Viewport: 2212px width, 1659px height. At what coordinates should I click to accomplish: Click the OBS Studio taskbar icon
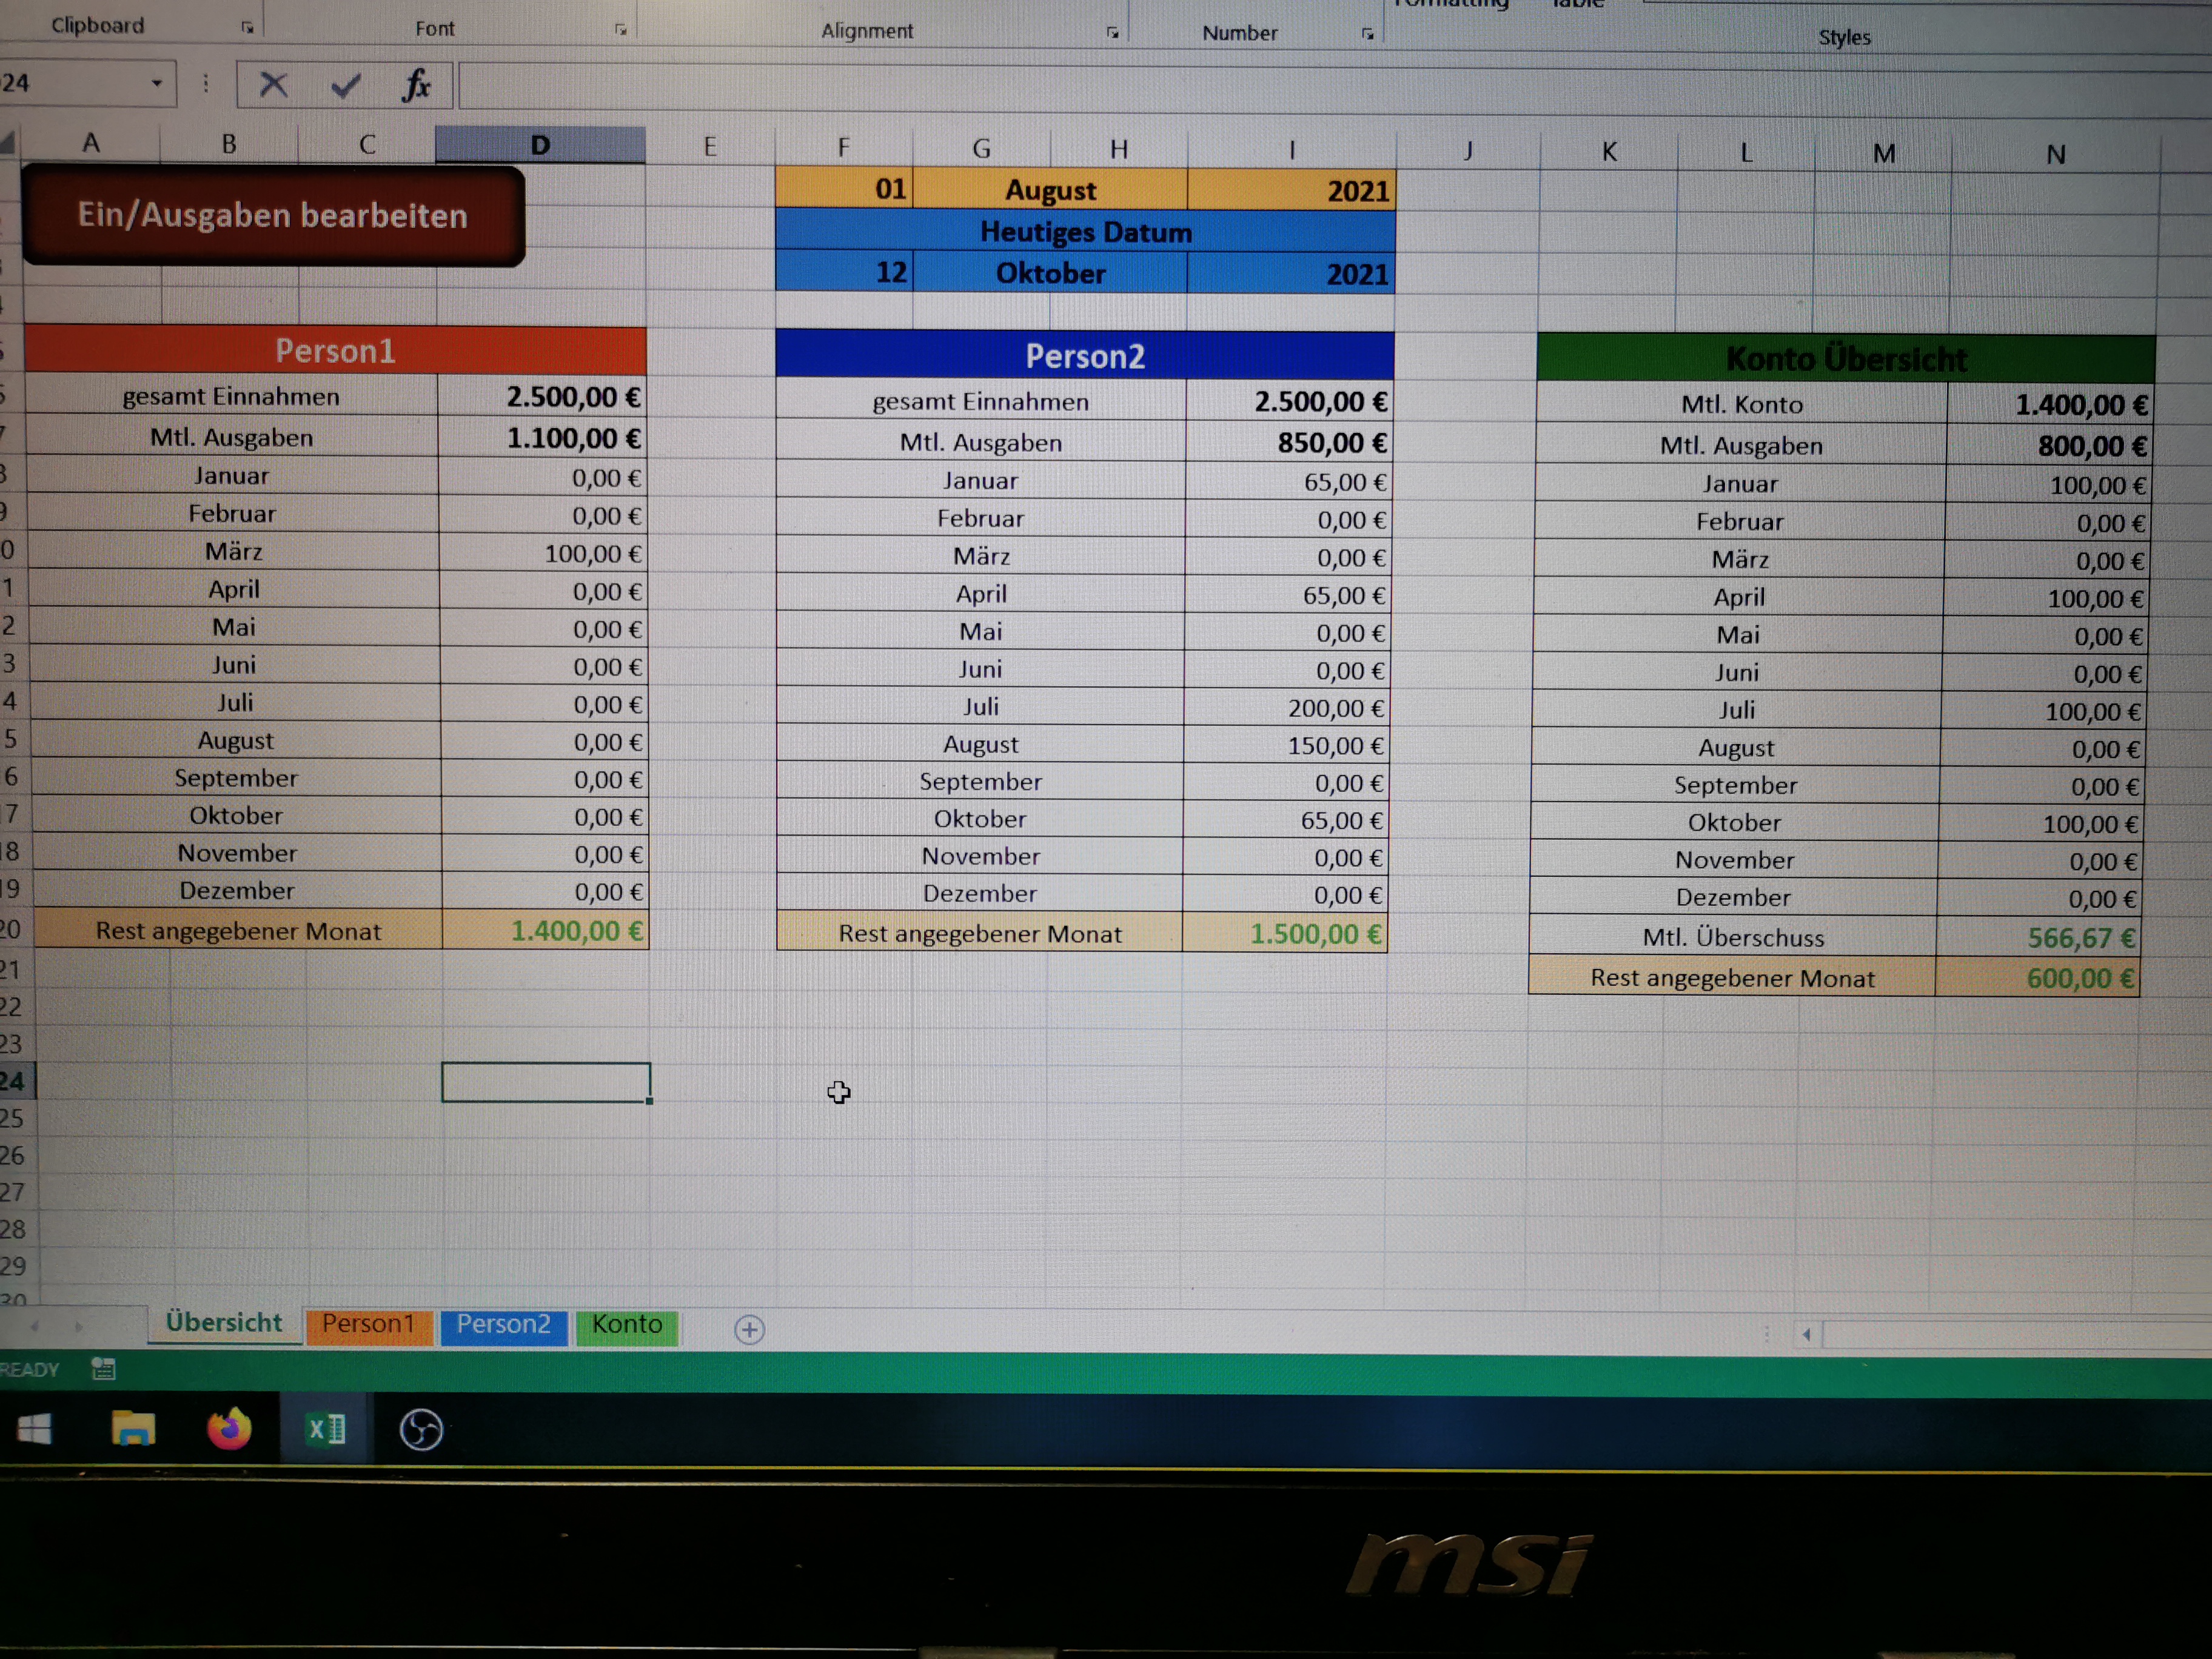tap(421, 1430)
